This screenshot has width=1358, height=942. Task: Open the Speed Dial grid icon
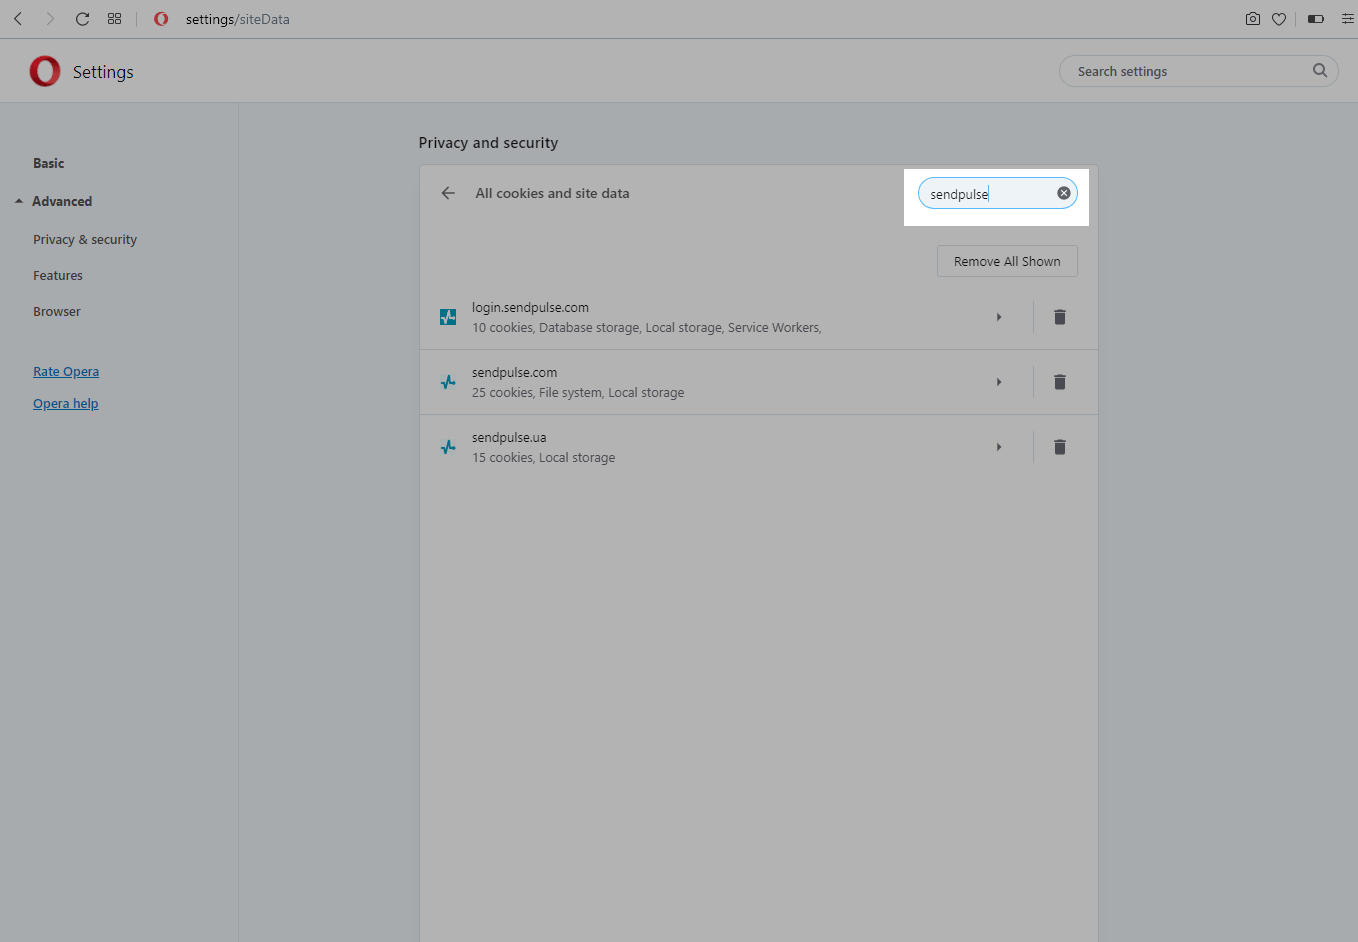click(x=115, y=19)
